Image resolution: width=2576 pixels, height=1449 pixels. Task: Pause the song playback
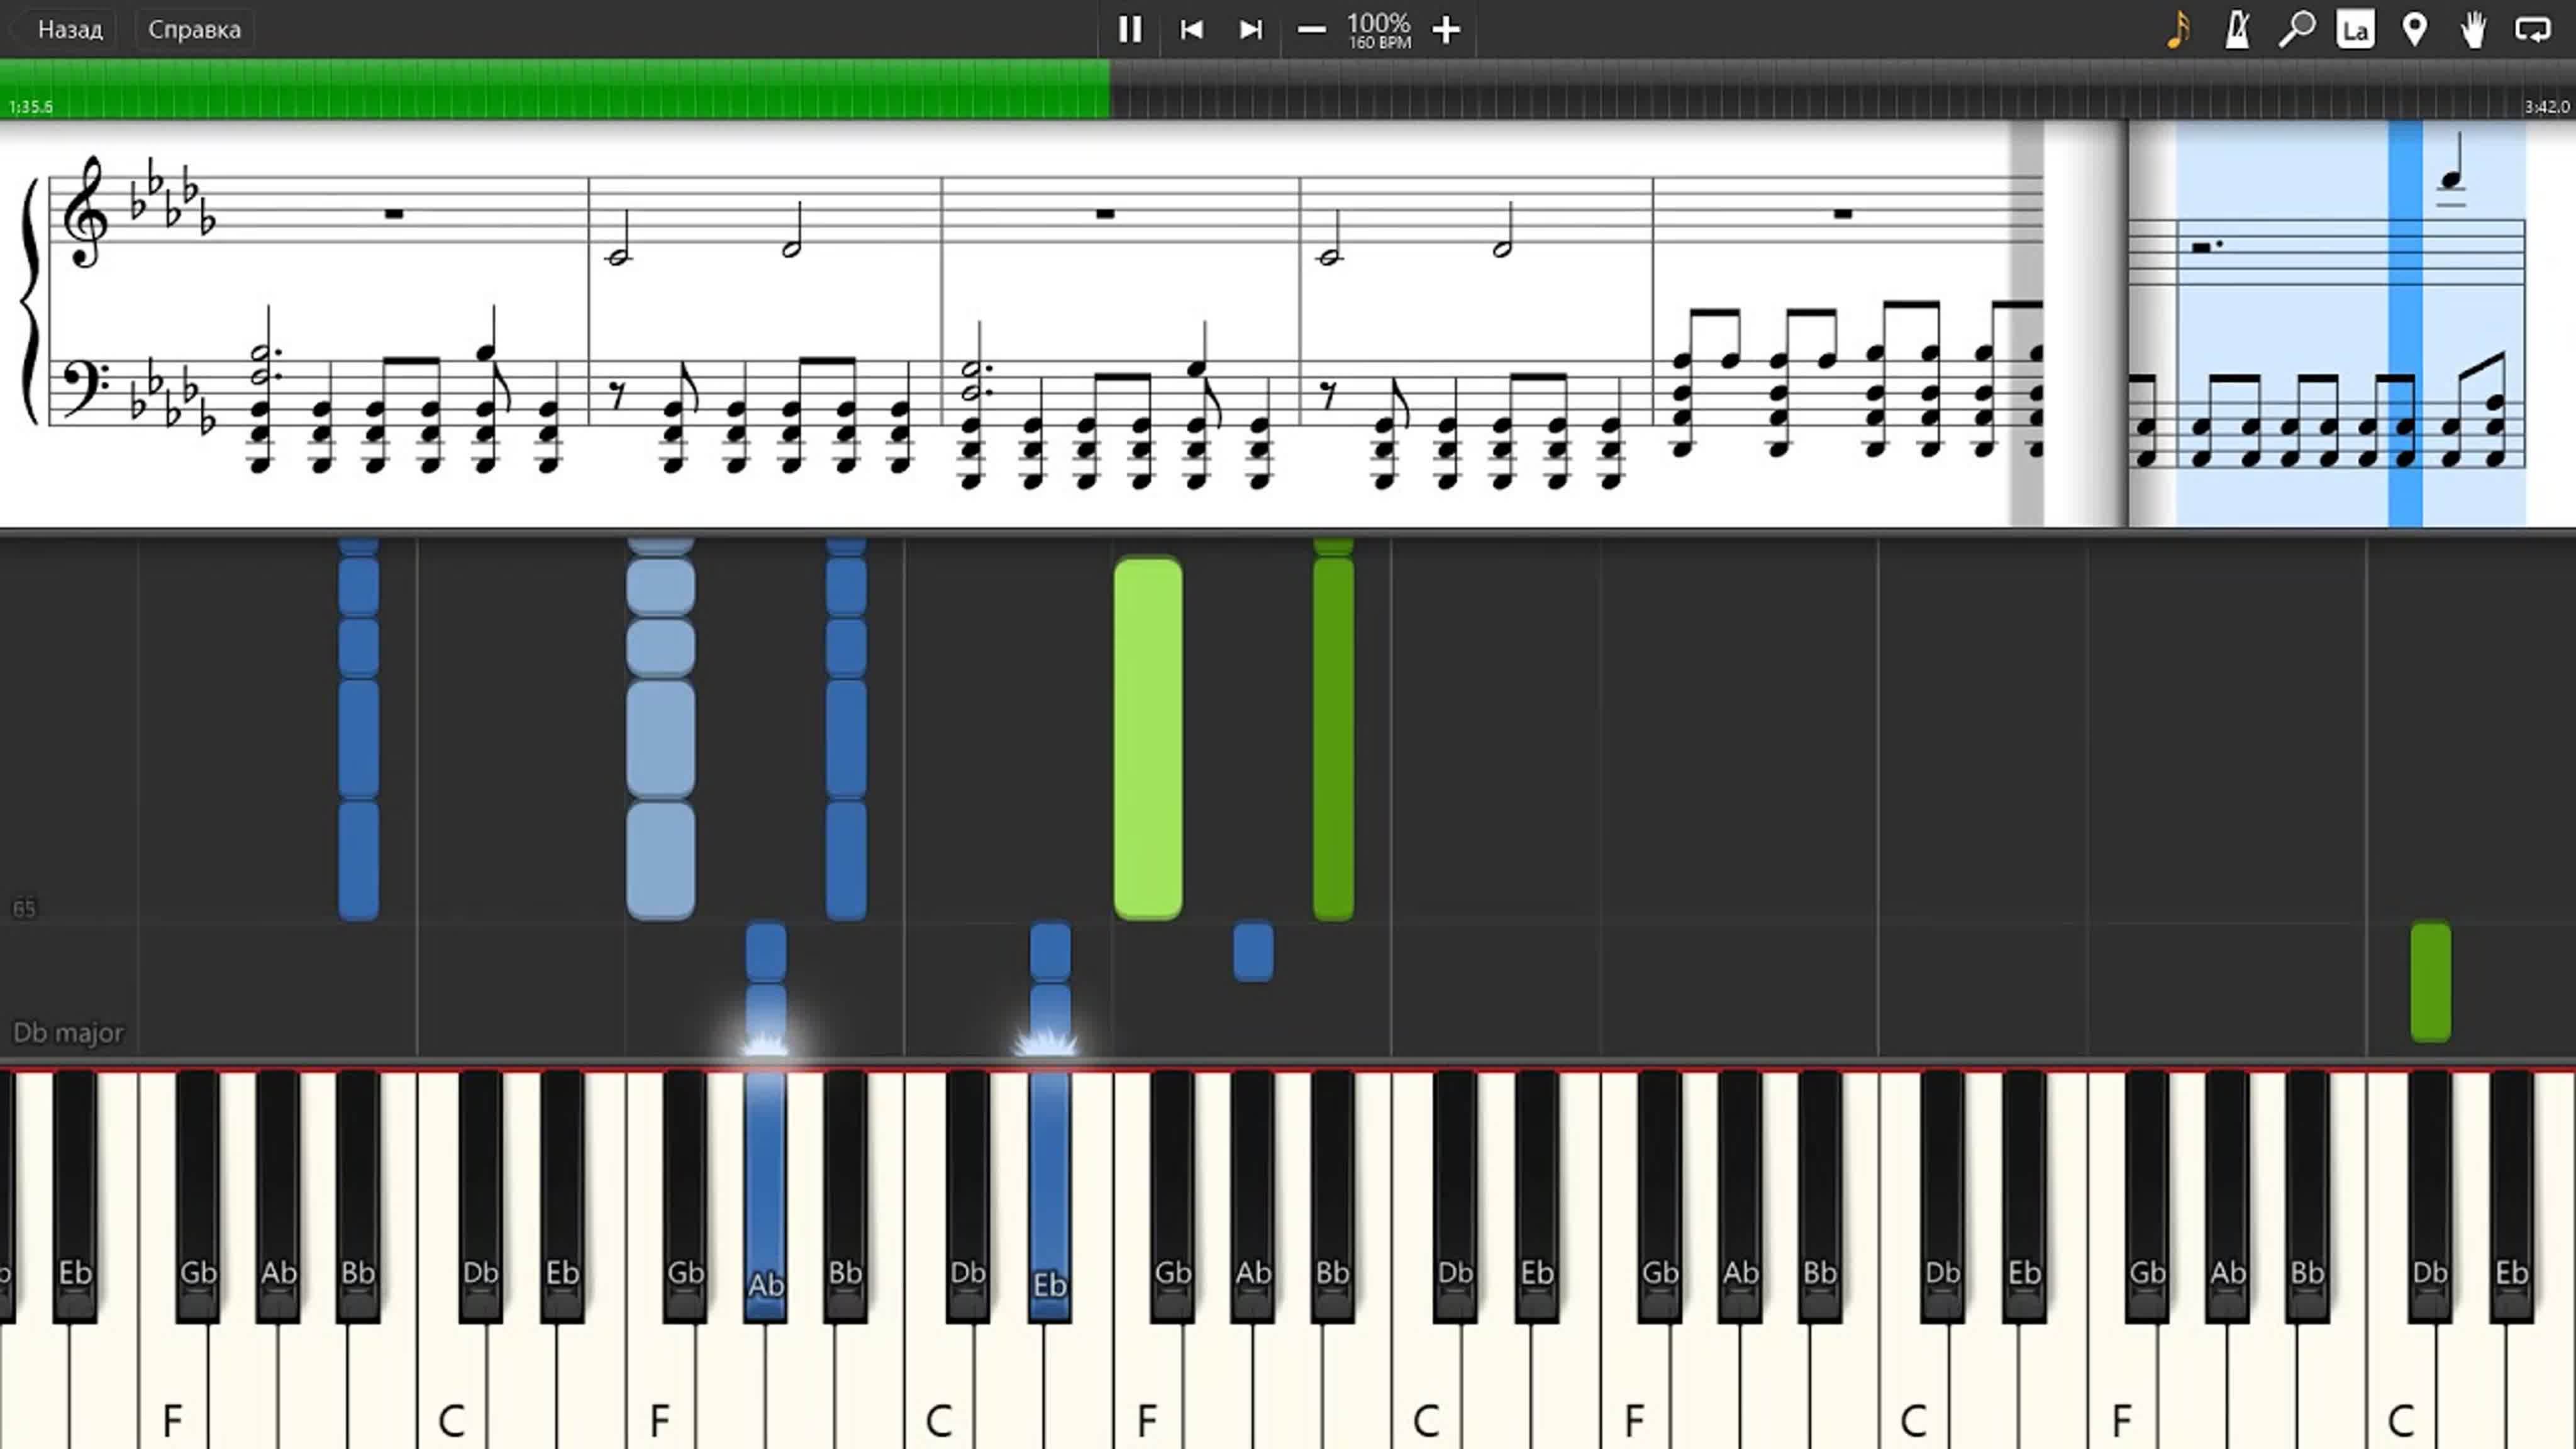pyautogui.click(x=1130, y=29)
